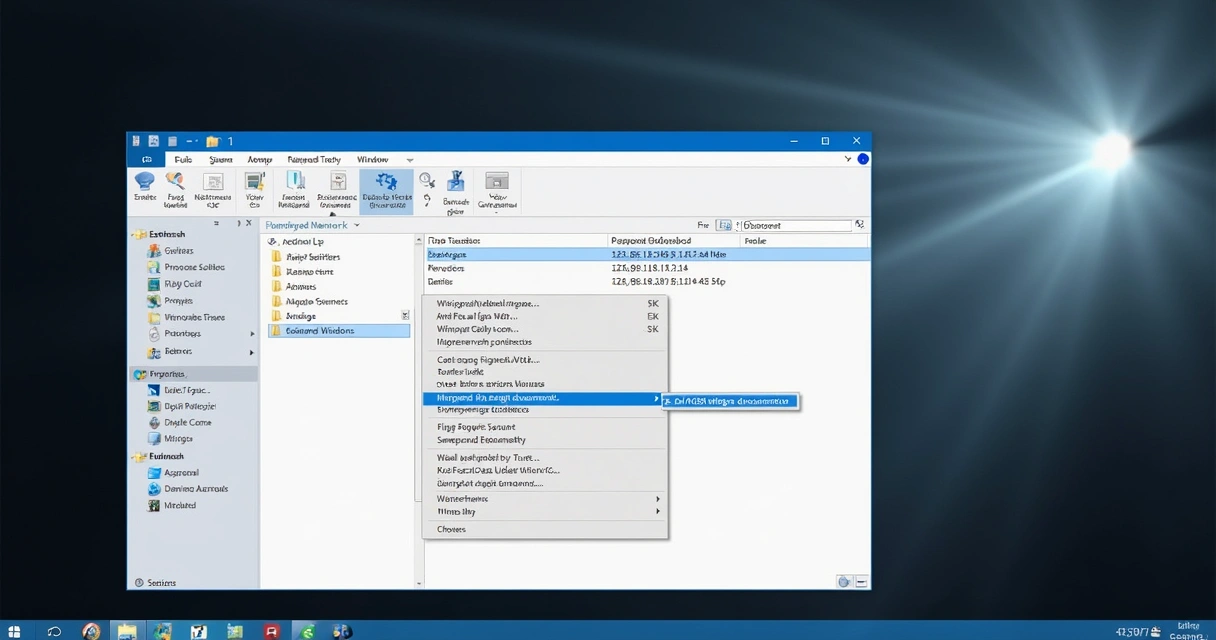Expand the Wanefranre submenu arrow
The image size is (1216, 640).
pyautogui.click(x=657, y=499)
